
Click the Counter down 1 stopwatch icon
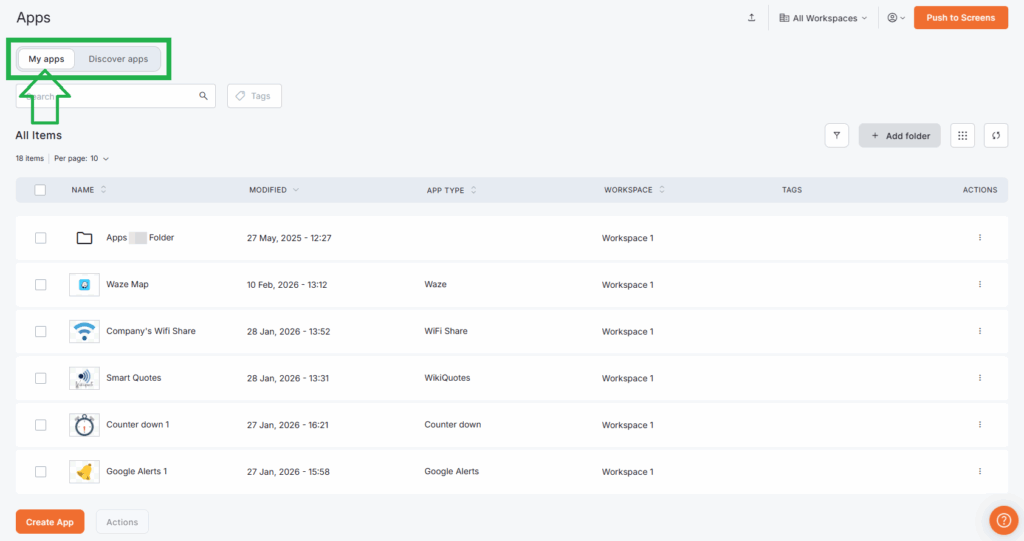(x=84, y=425)
